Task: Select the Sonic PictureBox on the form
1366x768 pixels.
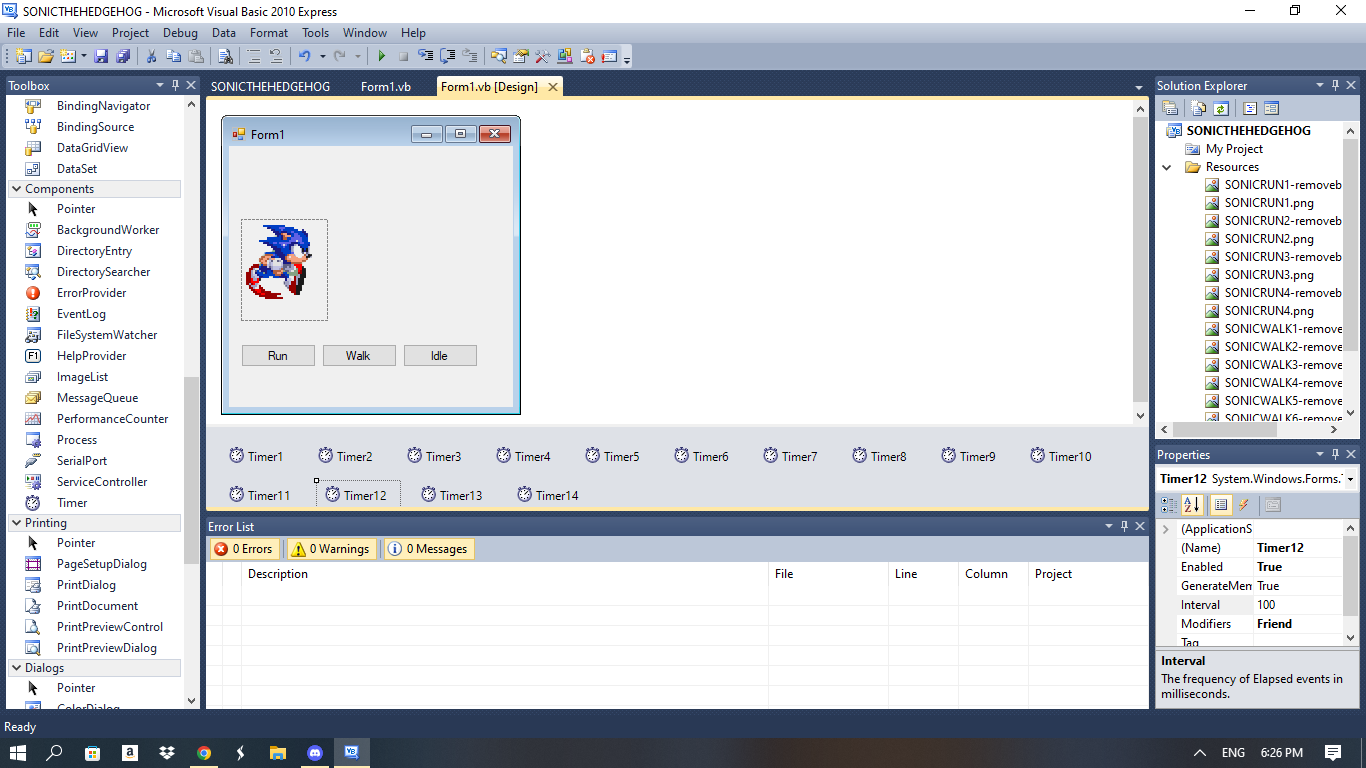Action: [284, 270]
